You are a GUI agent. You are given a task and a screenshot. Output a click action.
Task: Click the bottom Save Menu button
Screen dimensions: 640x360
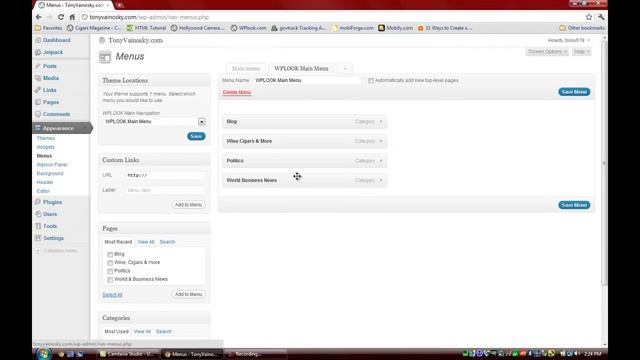point(574,205)
